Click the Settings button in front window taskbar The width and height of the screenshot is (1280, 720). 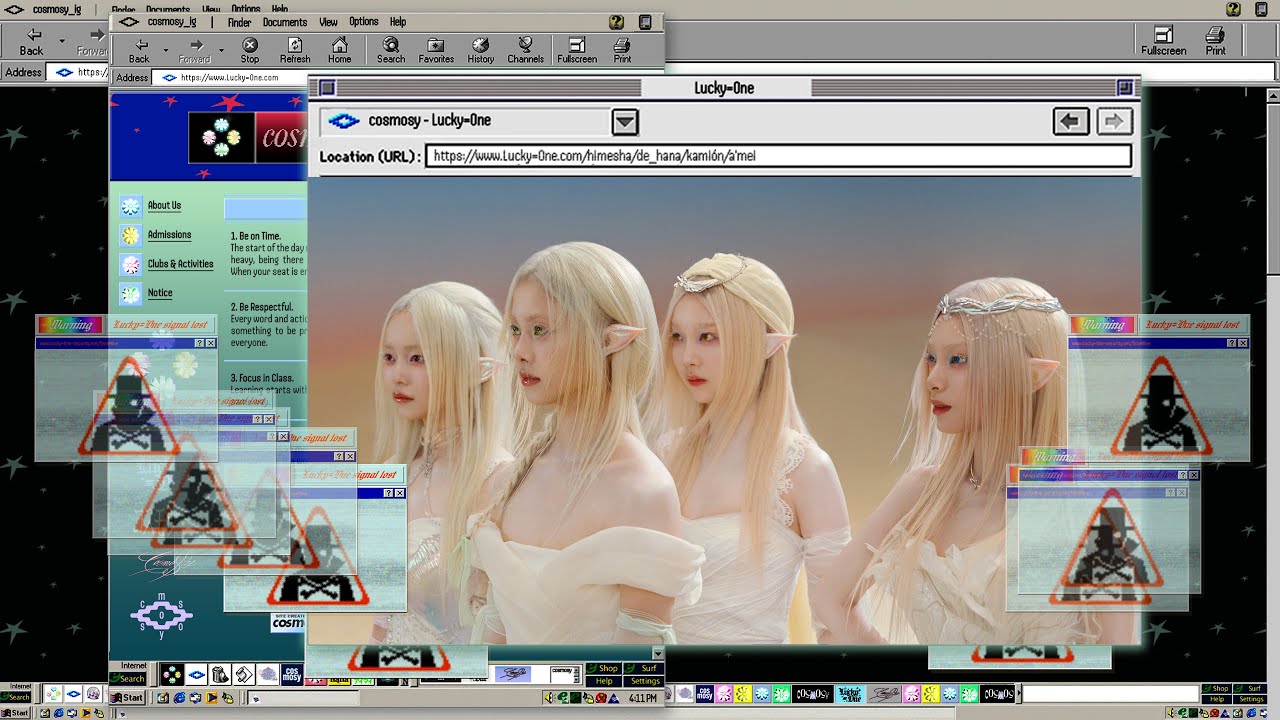pyautogui.click(x=645, y=681)
